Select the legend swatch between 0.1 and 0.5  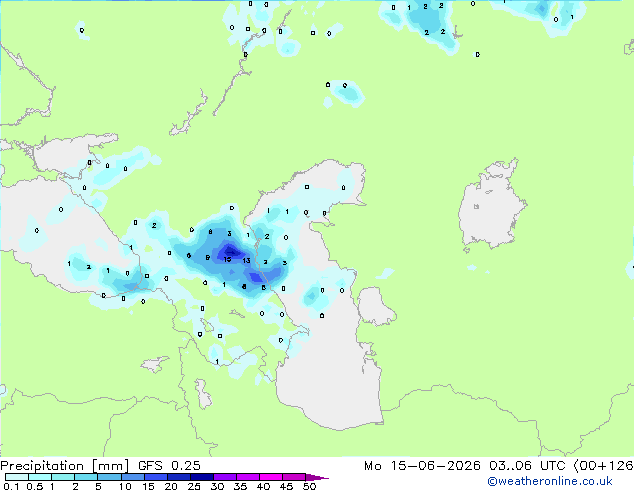tap(17, 477)
